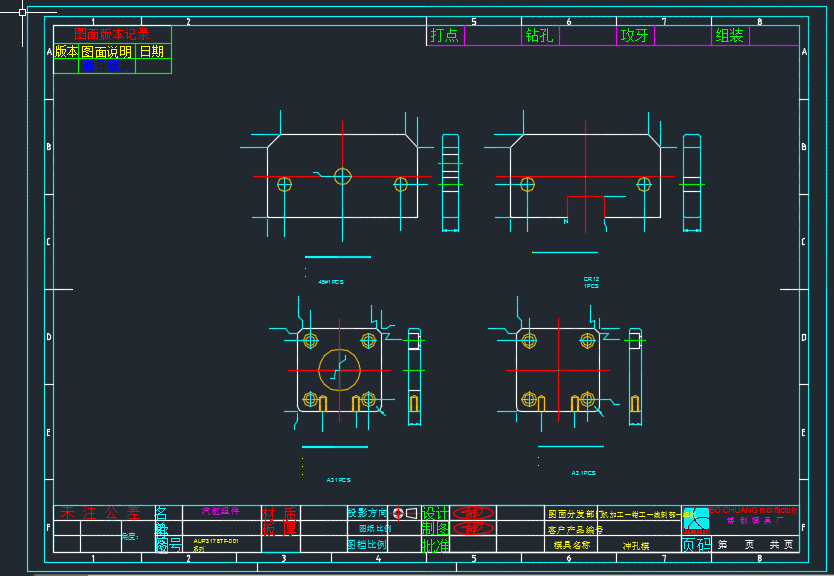This screenshot has width=834, height=576.
Task: Click the 页码 page number label
Action: [x=696, y=544]
